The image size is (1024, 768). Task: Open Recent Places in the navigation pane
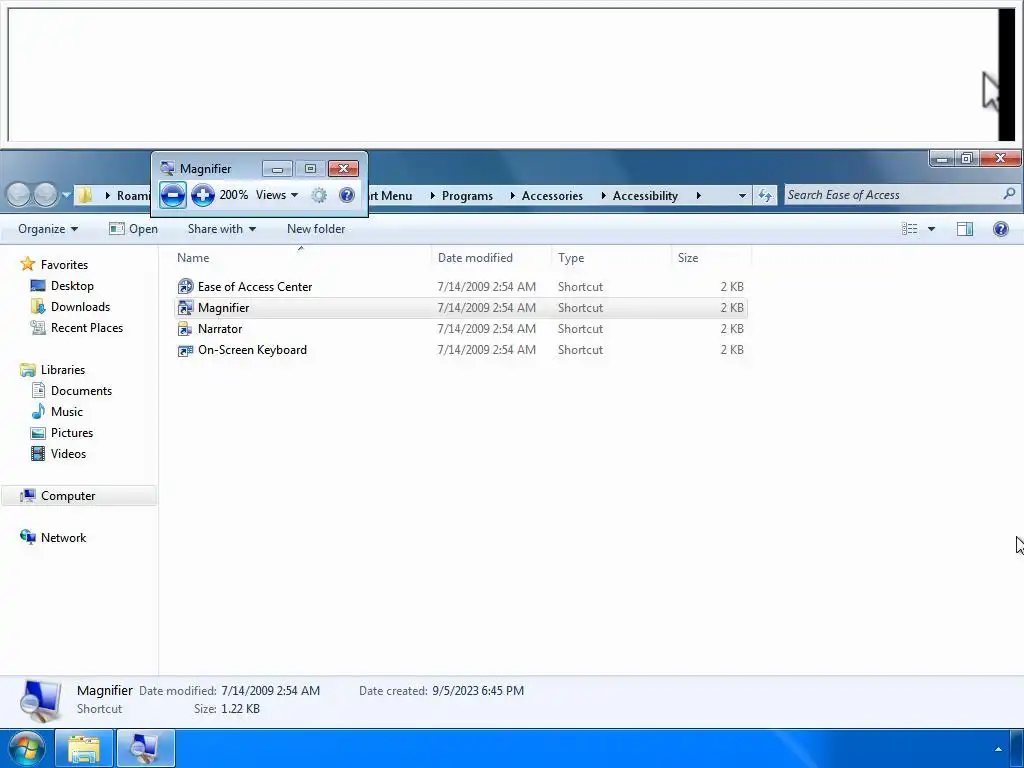[x=87, y=327]
